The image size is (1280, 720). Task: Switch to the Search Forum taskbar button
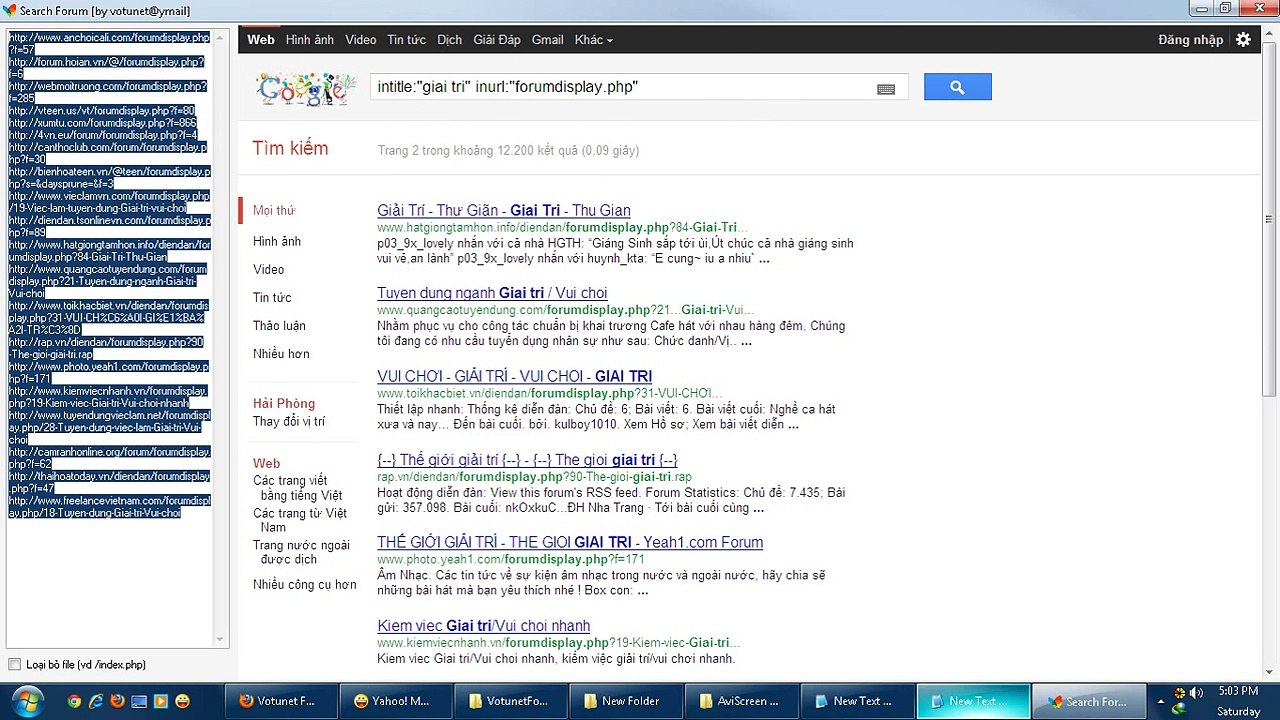pyautogui.click(x=1088, y=701)
